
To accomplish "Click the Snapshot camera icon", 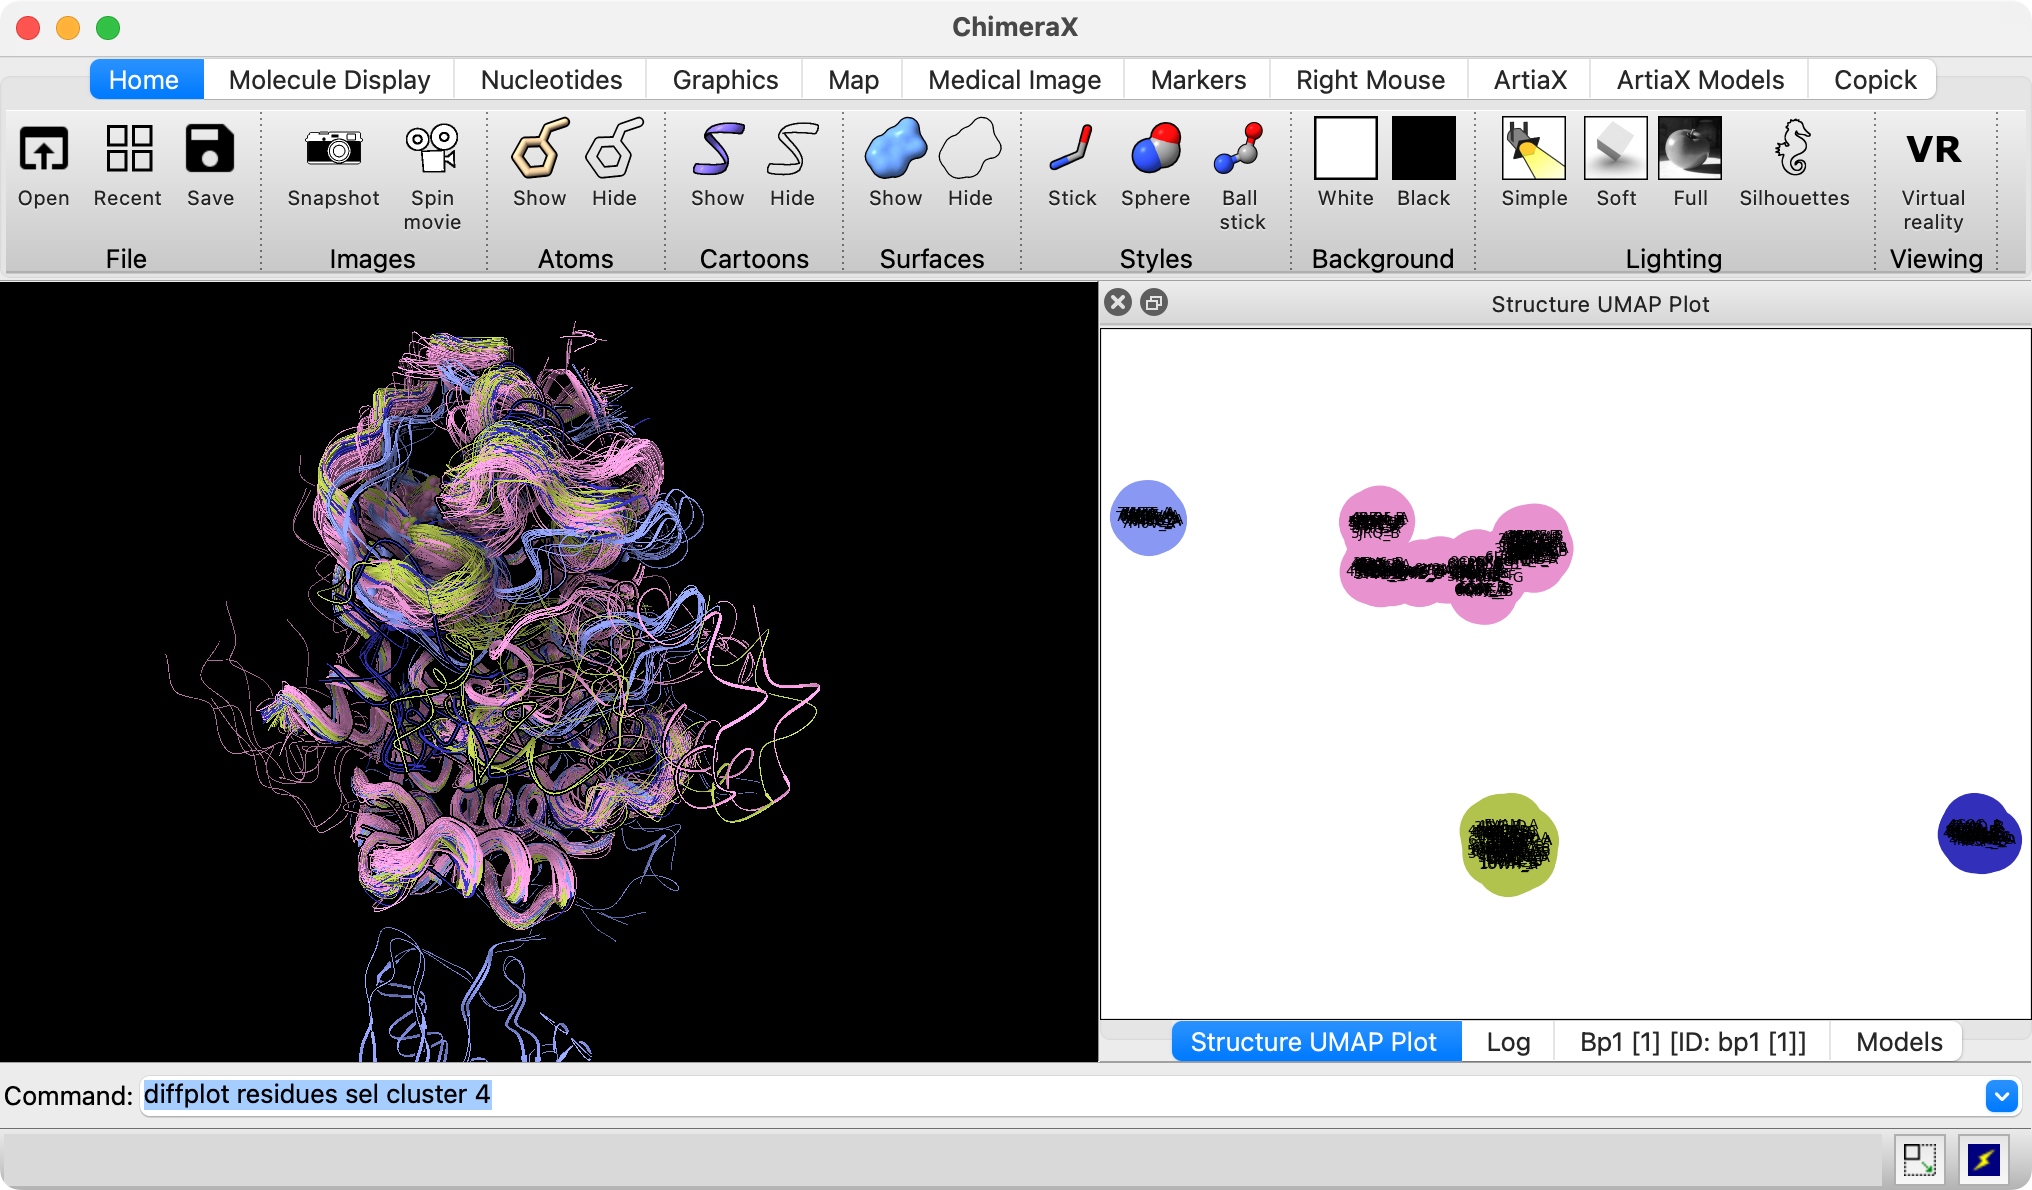I will [333, 149].
